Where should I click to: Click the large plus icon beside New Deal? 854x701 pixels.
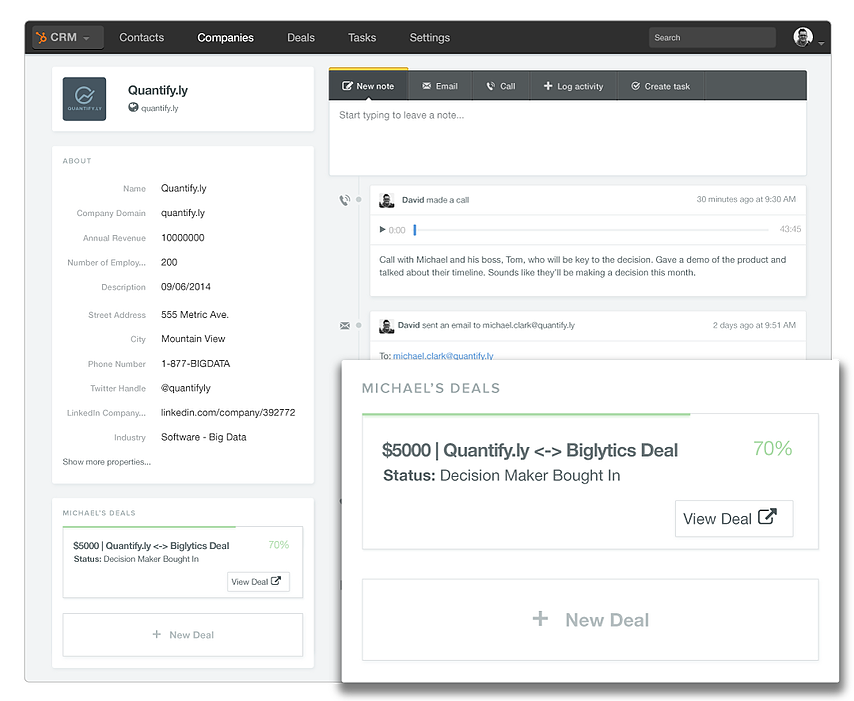540,618
